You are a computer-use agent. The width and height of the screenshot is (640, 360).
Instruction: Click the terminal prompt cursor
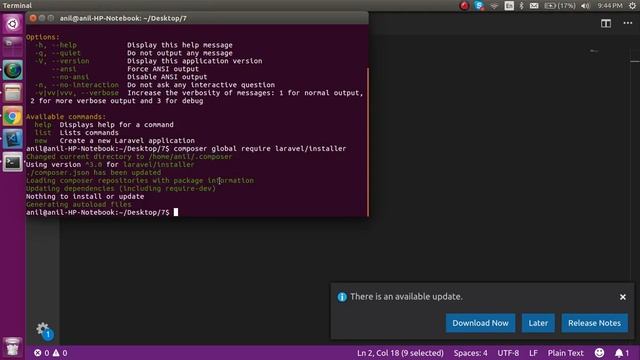176,212
